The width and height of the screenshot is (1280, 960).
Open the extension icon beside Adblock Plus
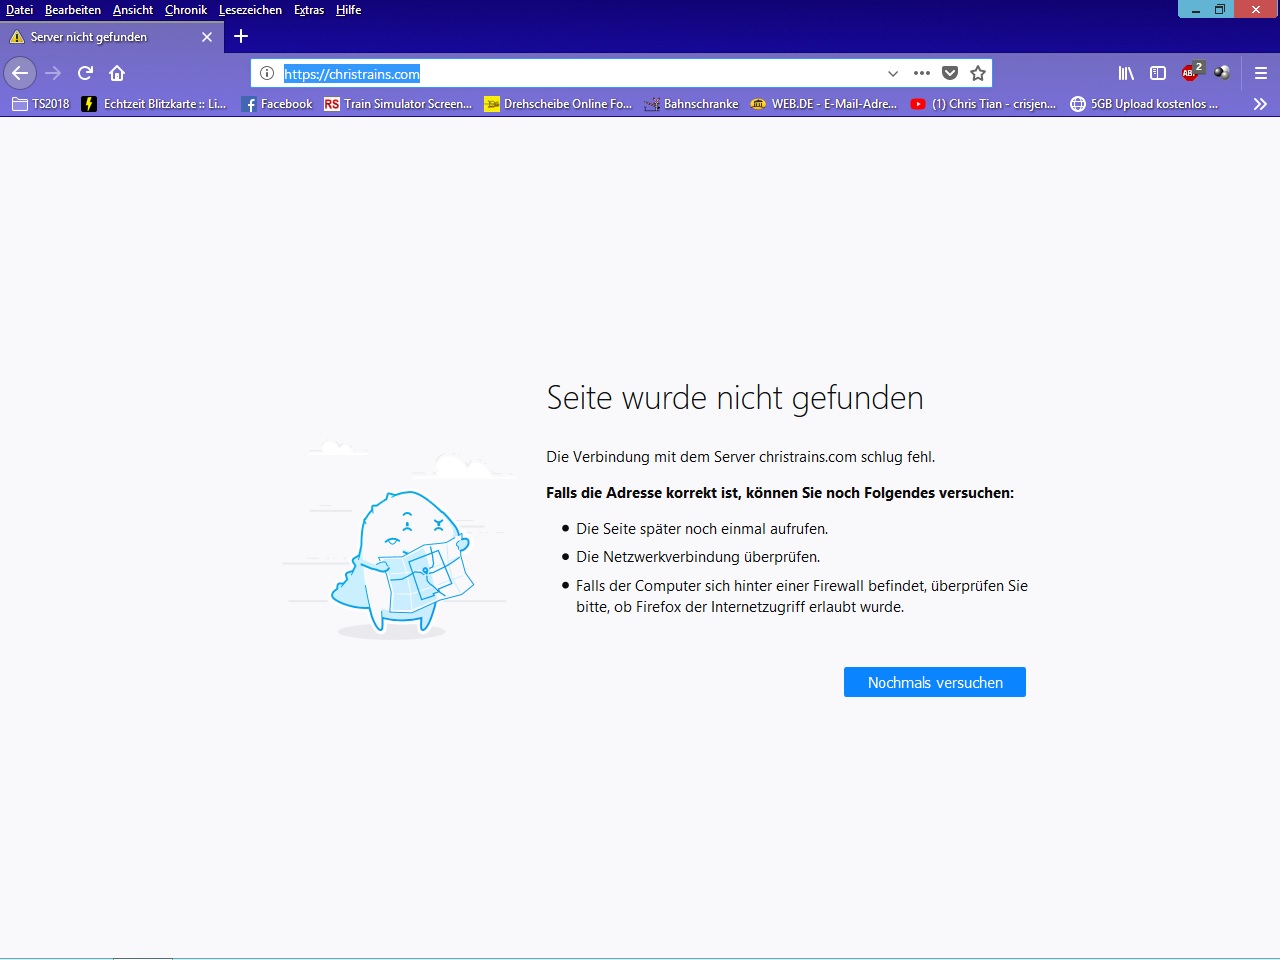pyautogui.click(x=1222, y=72)
